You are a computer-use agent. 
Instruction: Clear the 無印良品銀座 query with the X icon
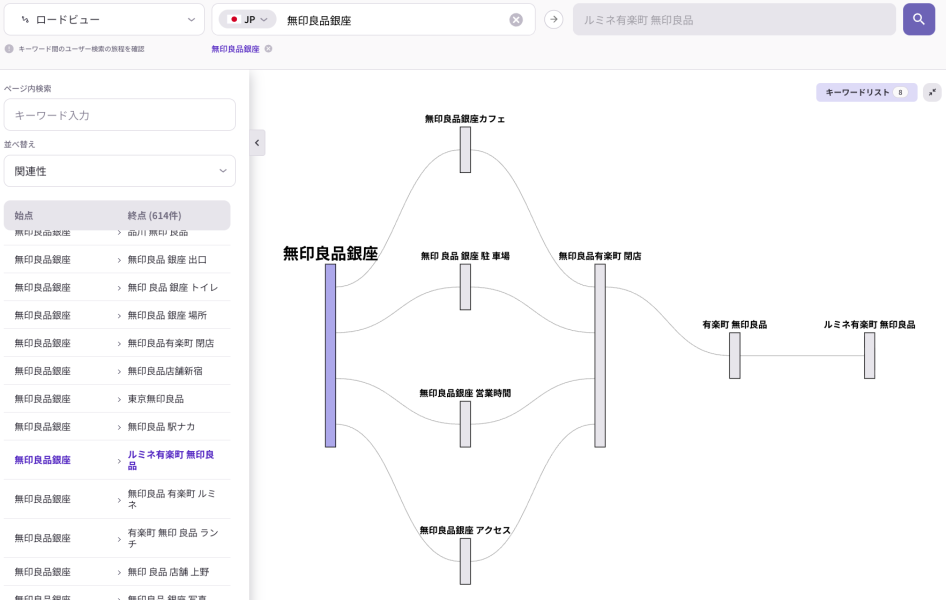[516, 18]
